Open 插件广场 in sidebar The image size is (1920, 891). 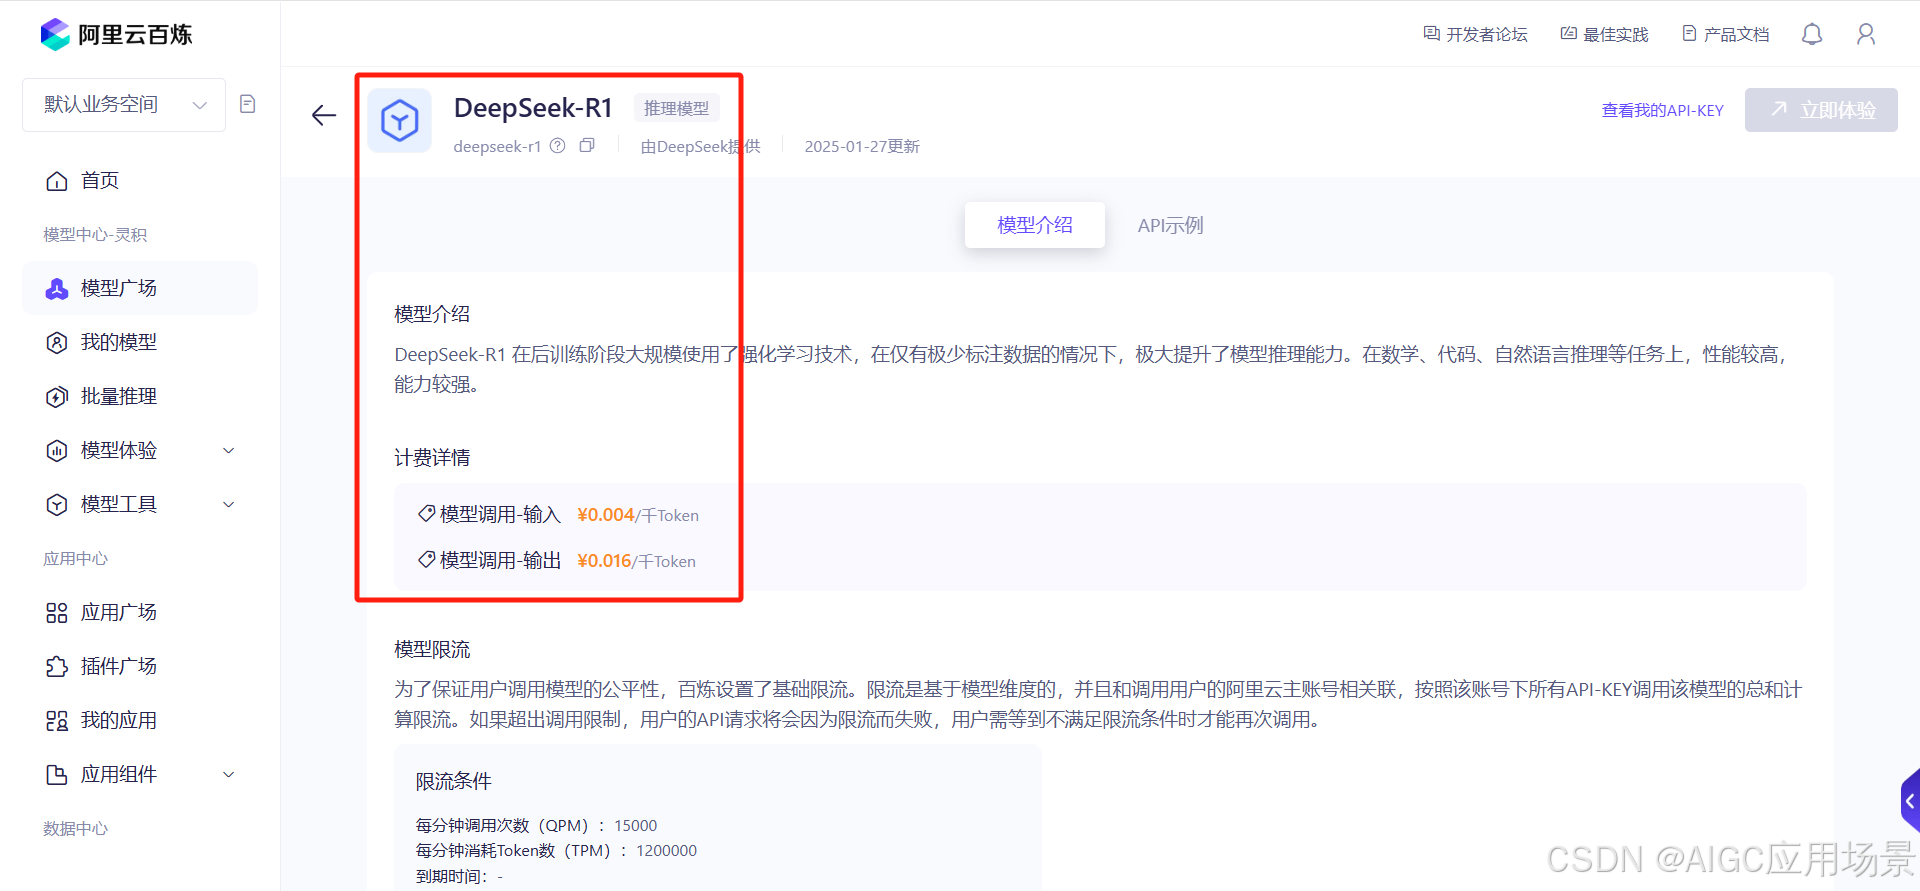point(140,666)
